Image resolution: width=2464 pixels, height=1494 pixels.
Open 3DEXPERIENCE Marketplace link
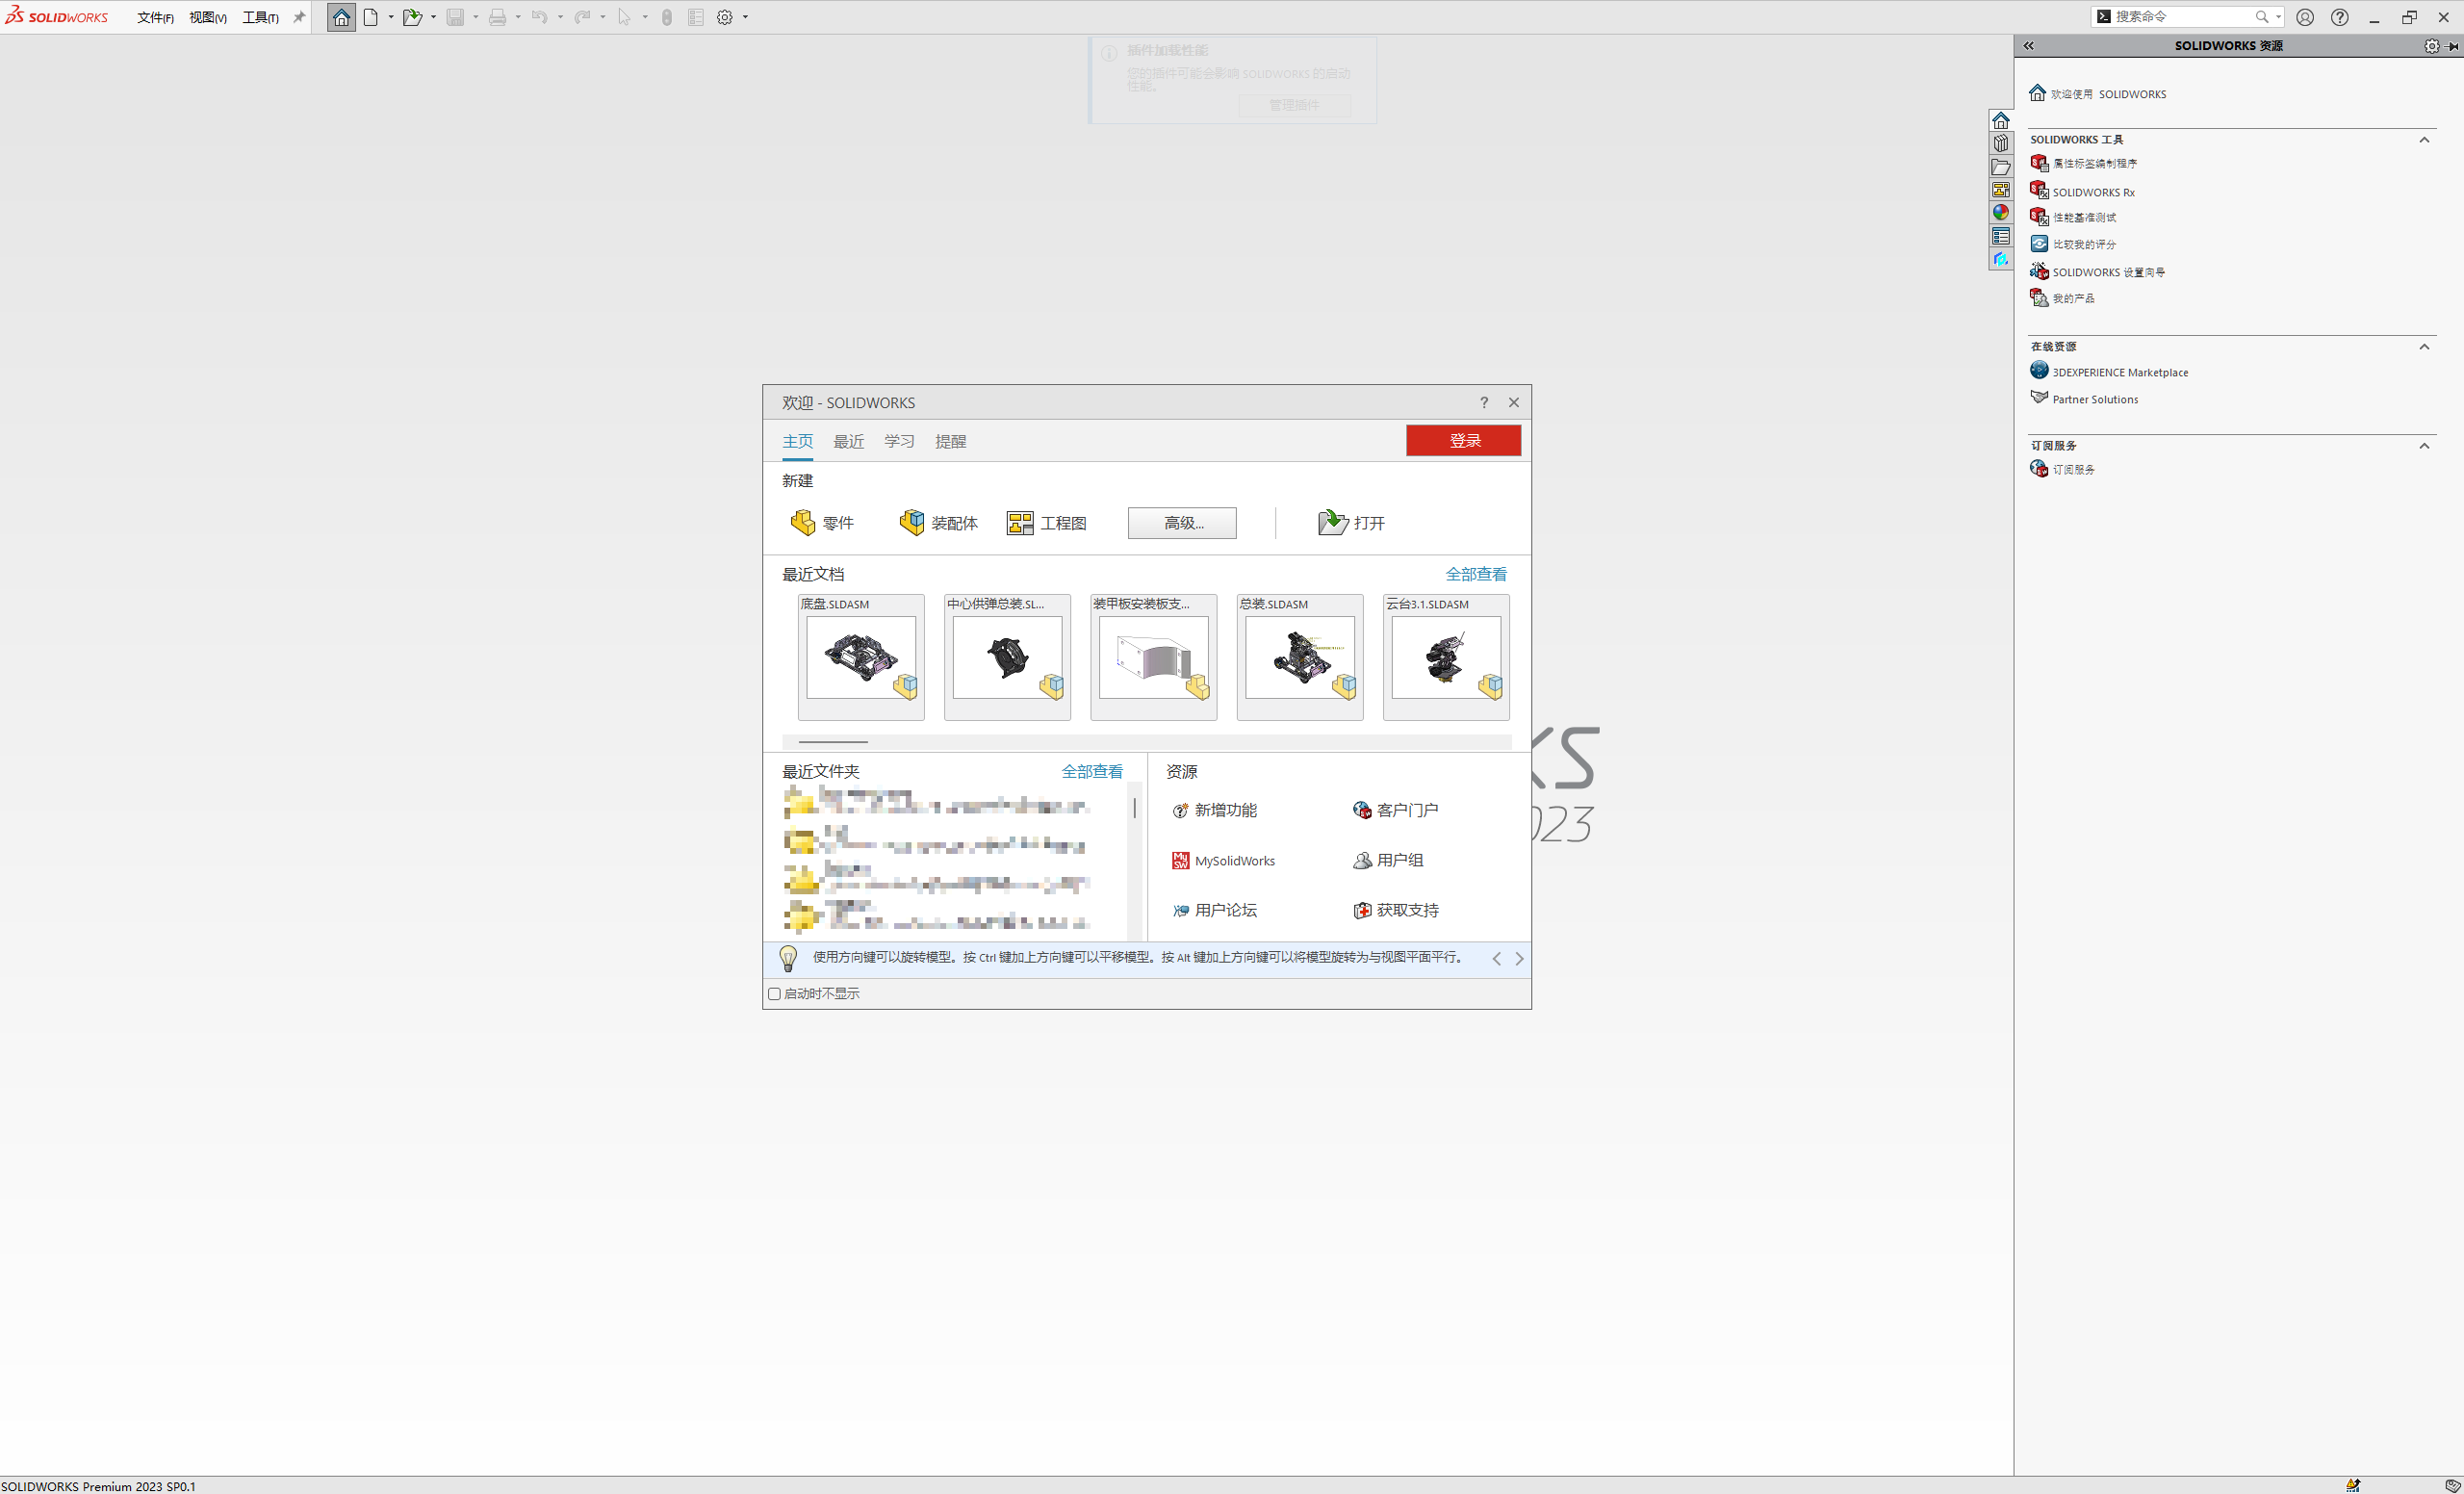pyautogui.click(x=2109, y=371)
